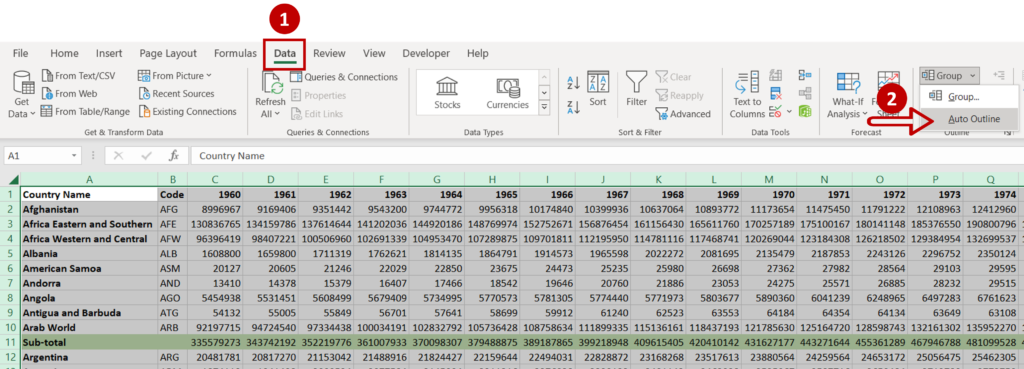1024x369 pixels.
Task: Switch to the Developer tab
Action: coord(426,54)
